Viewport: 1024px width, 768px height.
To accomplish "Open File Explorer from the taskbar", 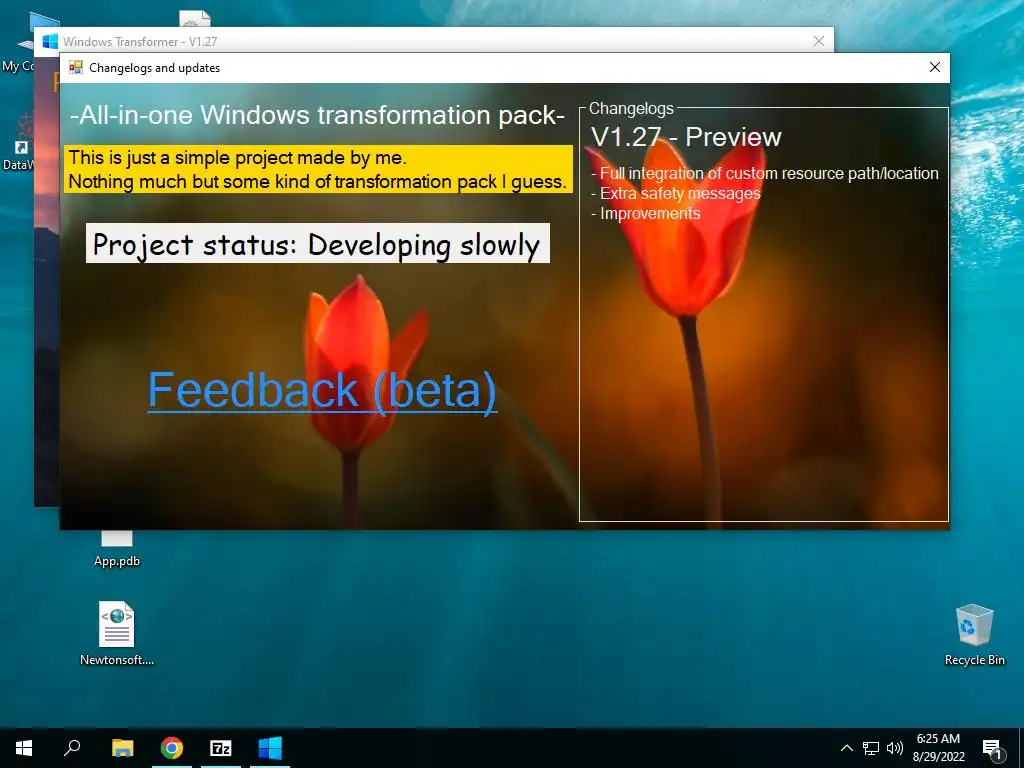I will click(x=122, y=748).
